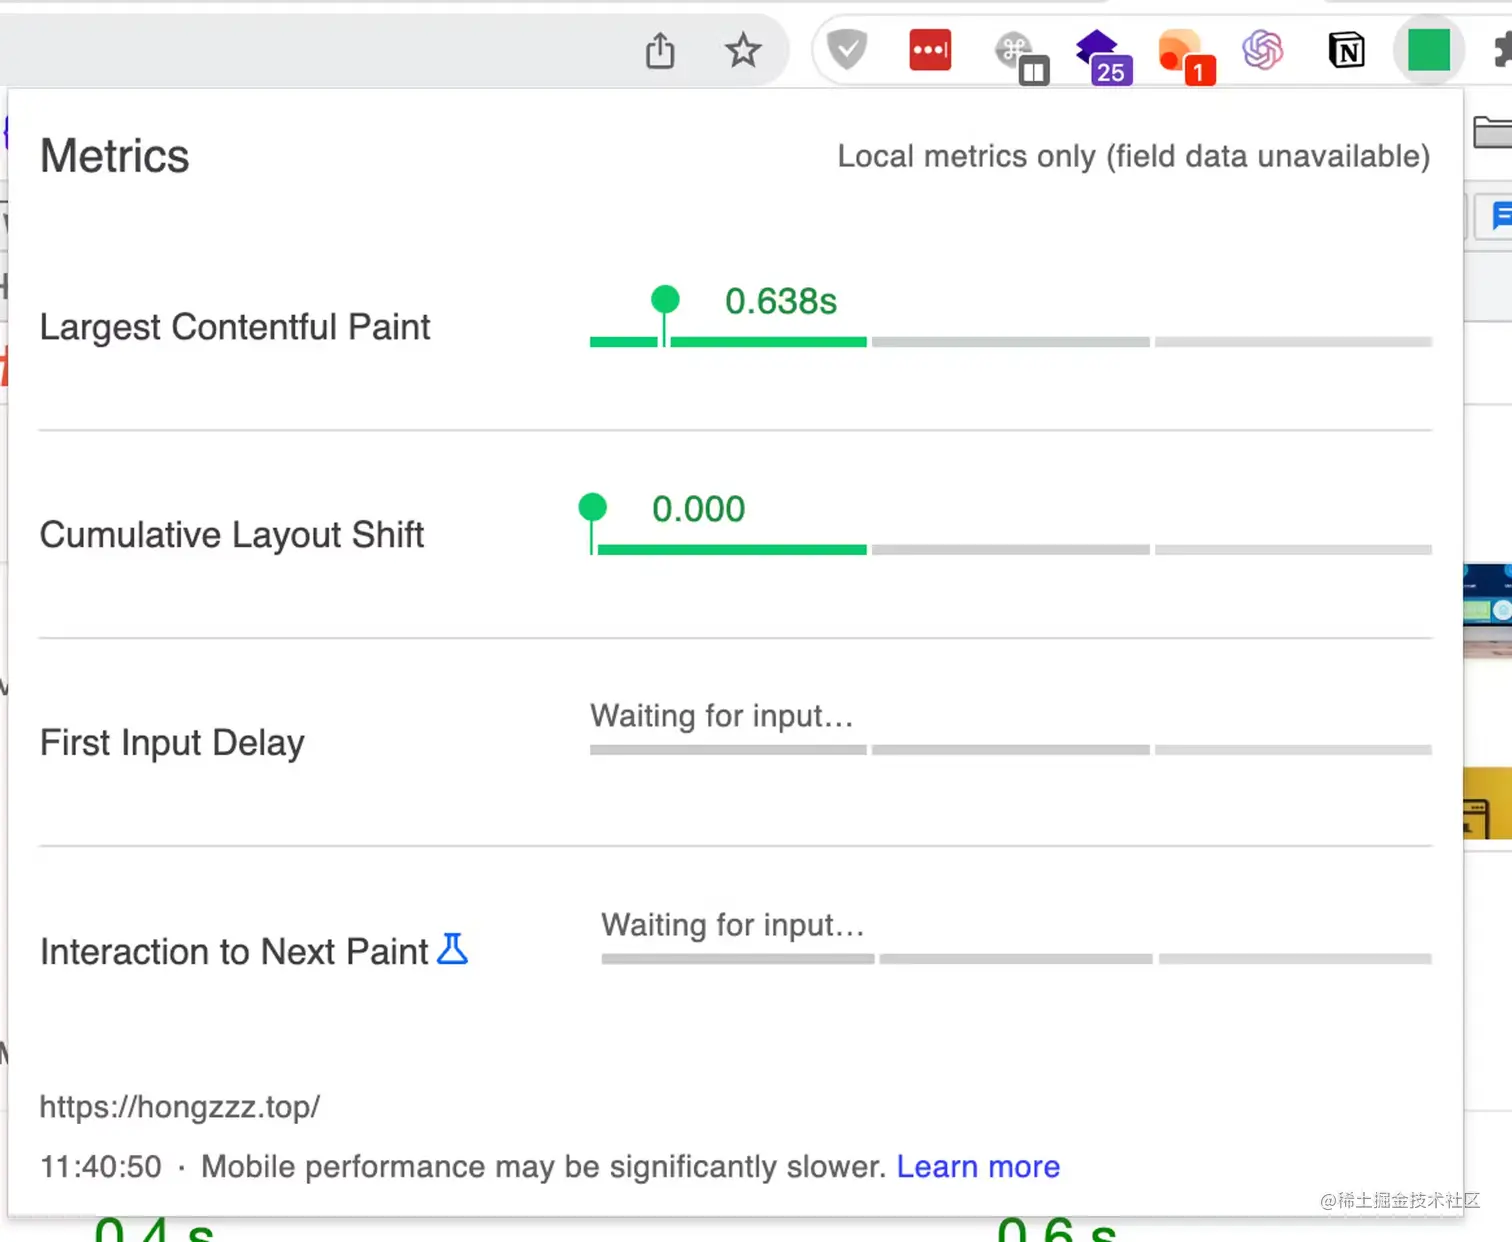The height and width of the screenshot is (1242, 1512).
Task: Click the ChatGPT swirl extension icon
Action: pyautogui.click(x=1262, y=50)
